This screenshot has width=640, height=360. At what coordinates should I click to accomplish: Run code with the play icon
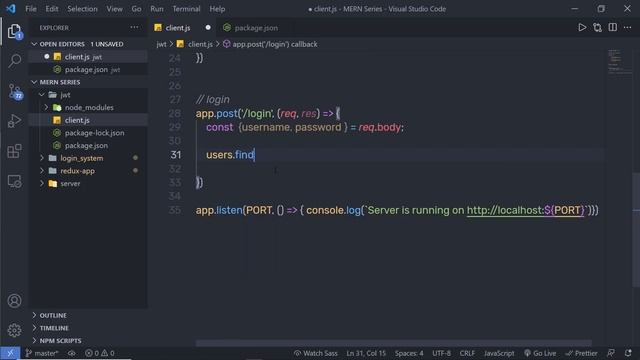(582, 28)
